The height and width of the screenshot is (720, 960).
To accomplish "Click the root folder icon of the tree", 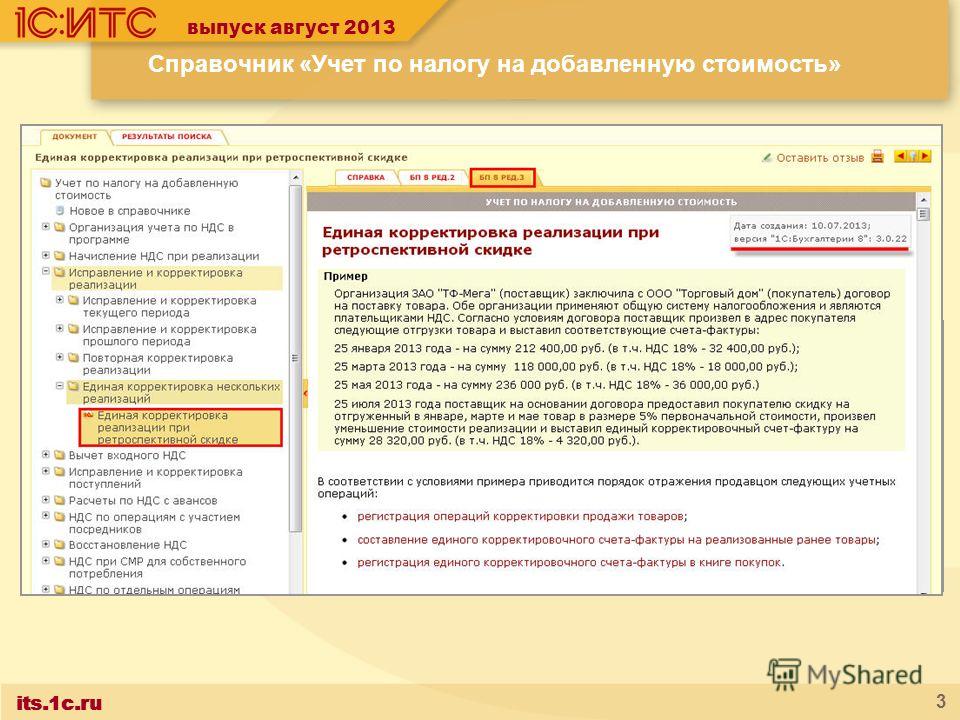I will [45, 182].
